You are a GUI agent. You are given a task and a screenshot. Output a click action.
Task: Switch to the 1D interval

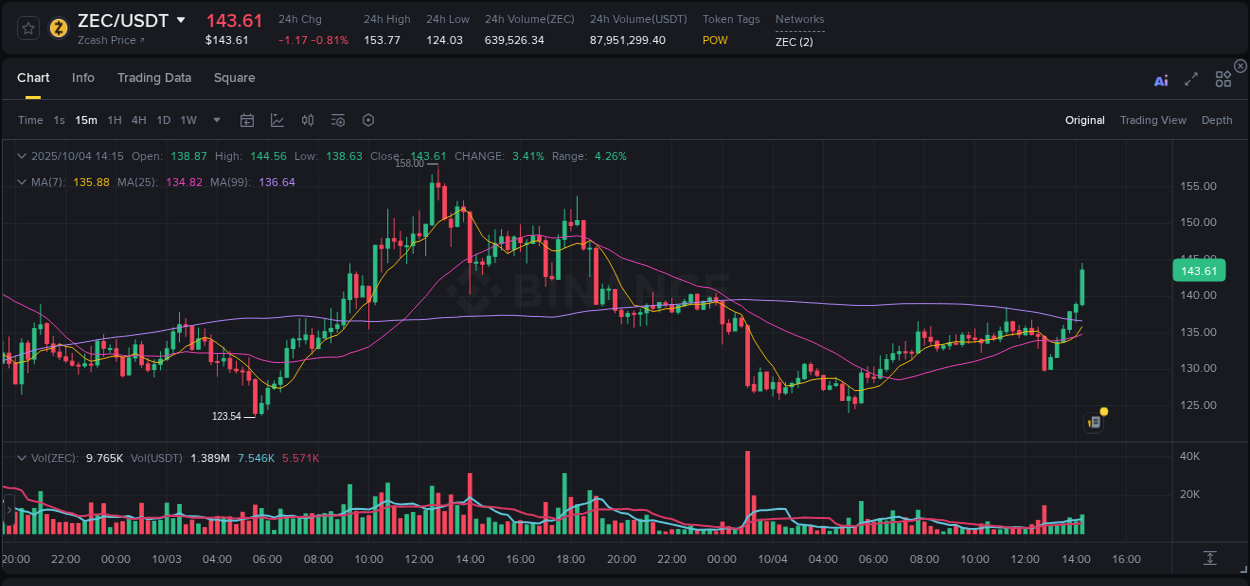162,119
